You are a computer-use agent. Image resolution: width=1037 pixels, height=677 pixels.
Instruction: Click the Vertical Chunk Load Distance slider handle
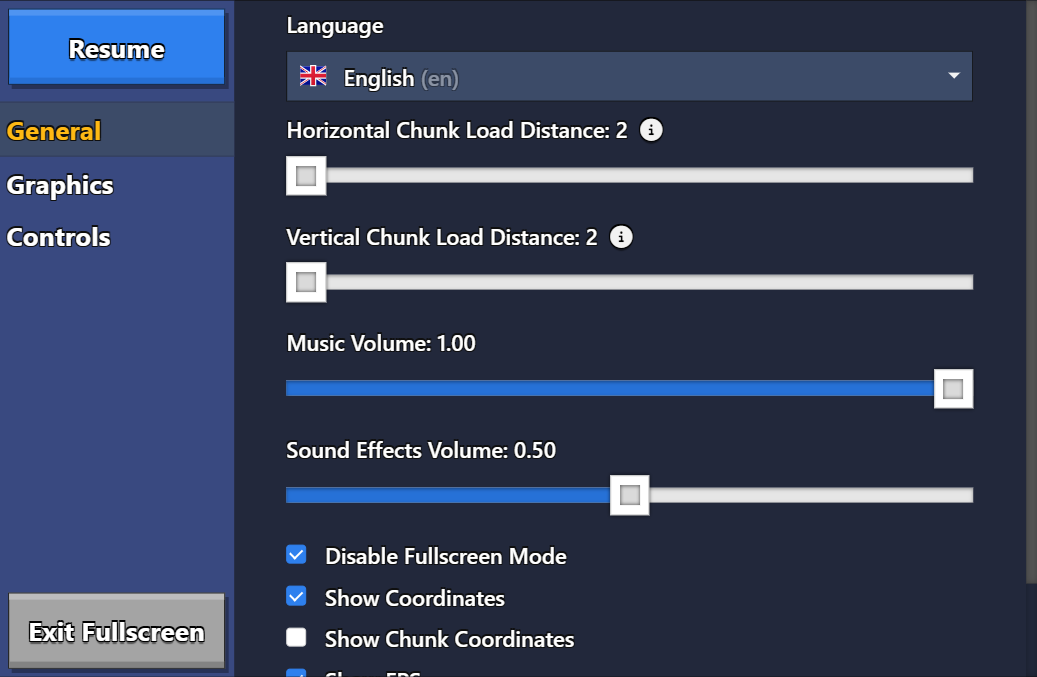305,282
